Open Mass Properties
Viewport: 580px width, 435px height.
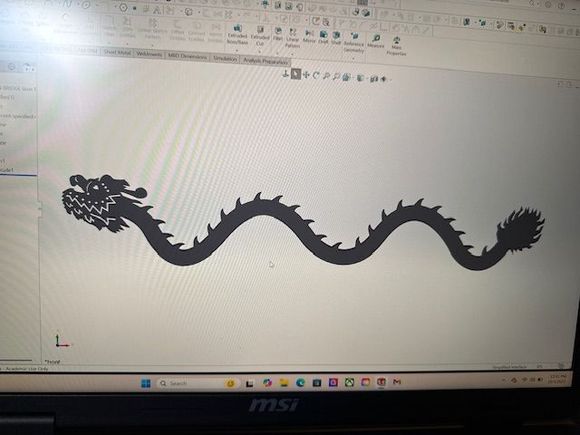pos(396,46)
